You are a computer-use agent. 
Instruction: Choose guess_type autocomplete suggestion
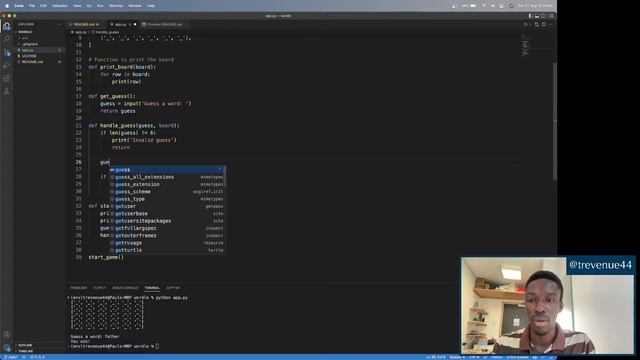[167, 199]
